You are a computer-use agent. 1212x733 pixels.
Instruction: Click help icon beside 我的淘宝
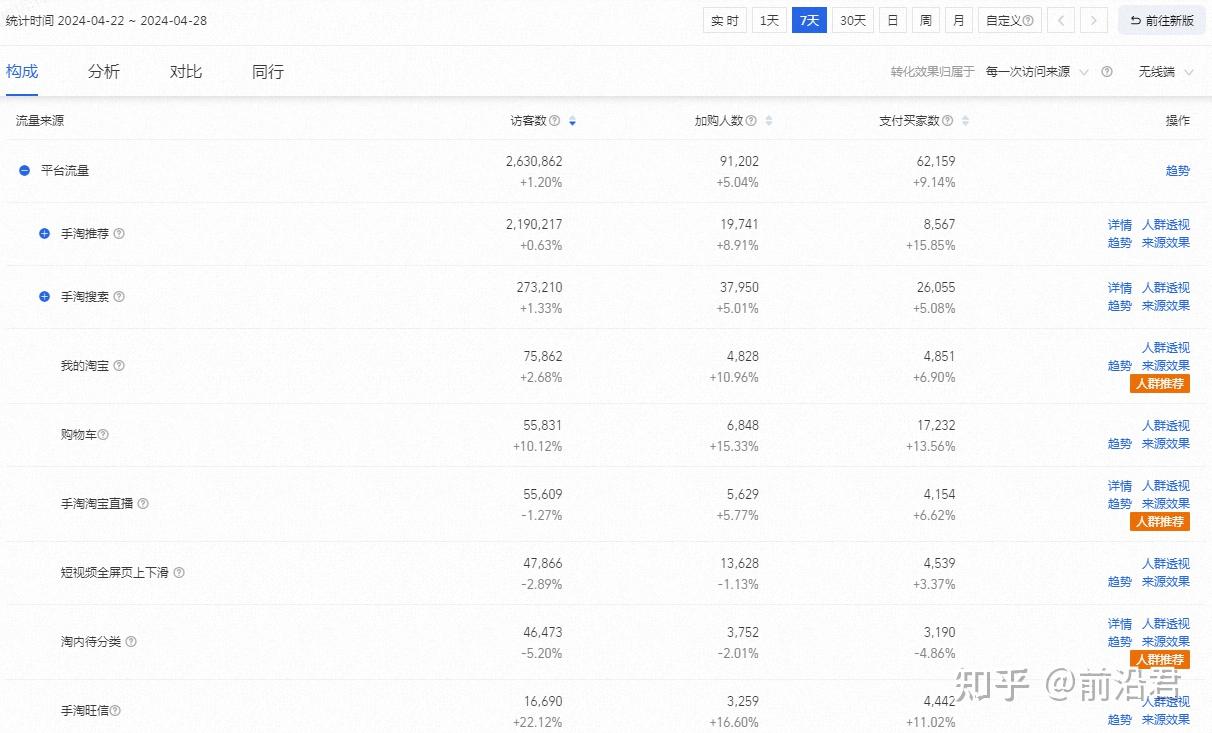(119, 366)
